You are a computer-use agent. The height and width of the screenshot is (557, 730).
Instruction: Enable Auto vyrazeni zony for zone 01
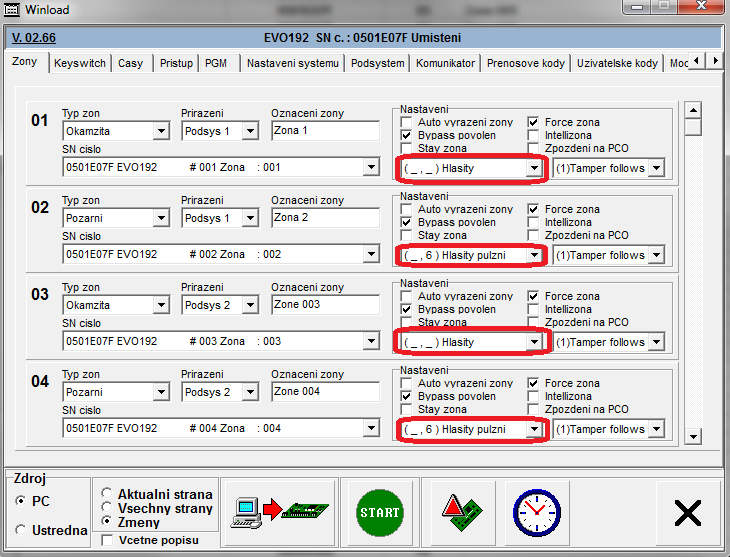[x=407, y=122]
